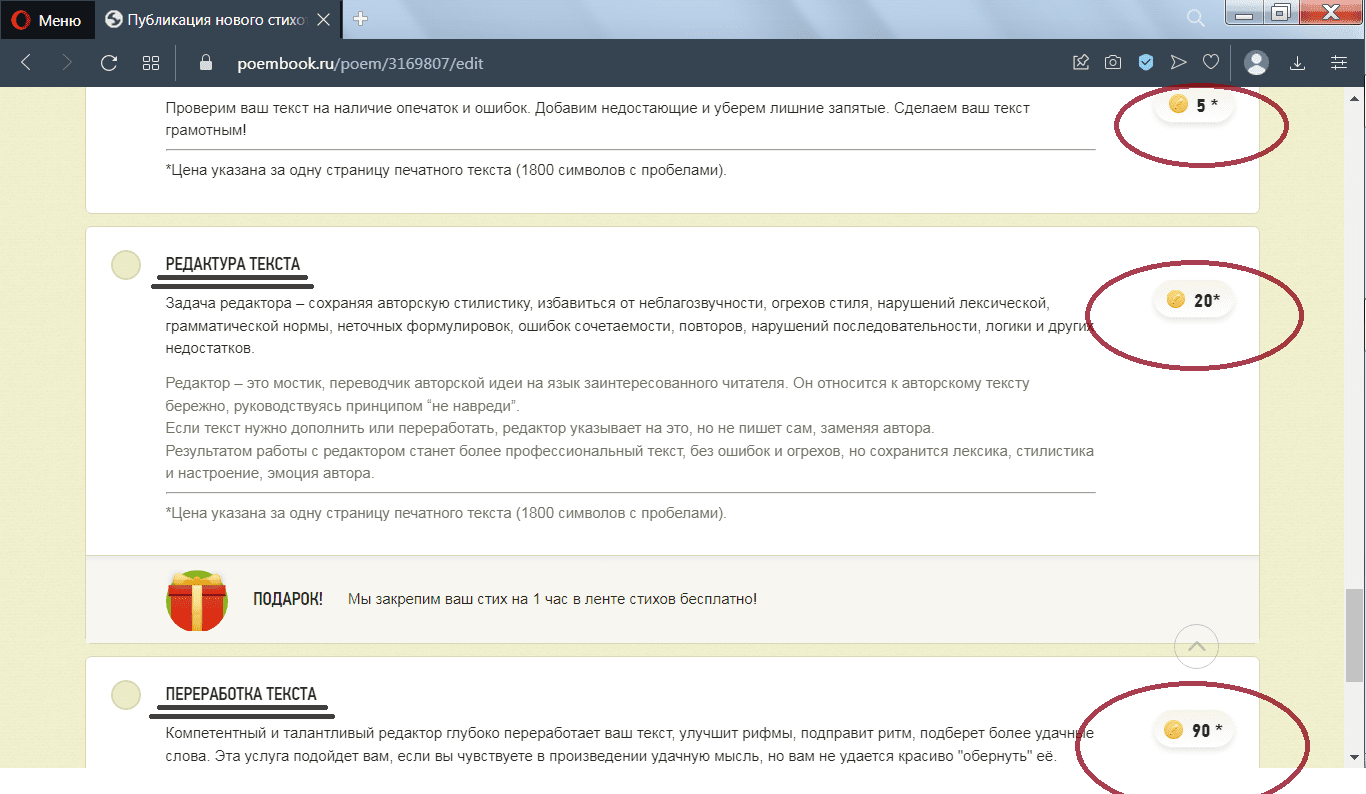Close the Публикация нового стихо tab
This screenshot has width=1366, height=794.
coord(323,19)
